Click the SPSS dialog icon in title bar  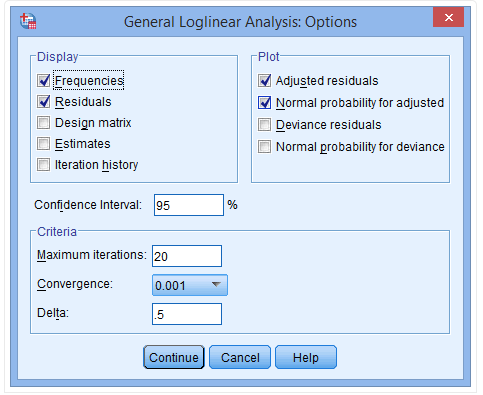tap(28, 21)
